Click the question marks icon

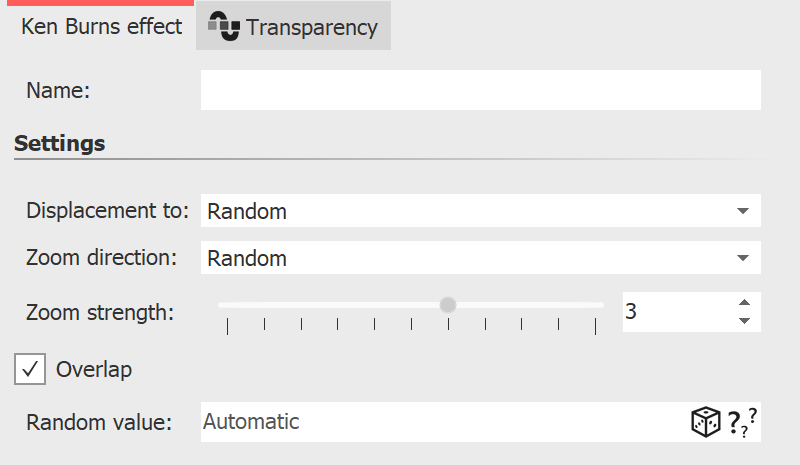741,423
